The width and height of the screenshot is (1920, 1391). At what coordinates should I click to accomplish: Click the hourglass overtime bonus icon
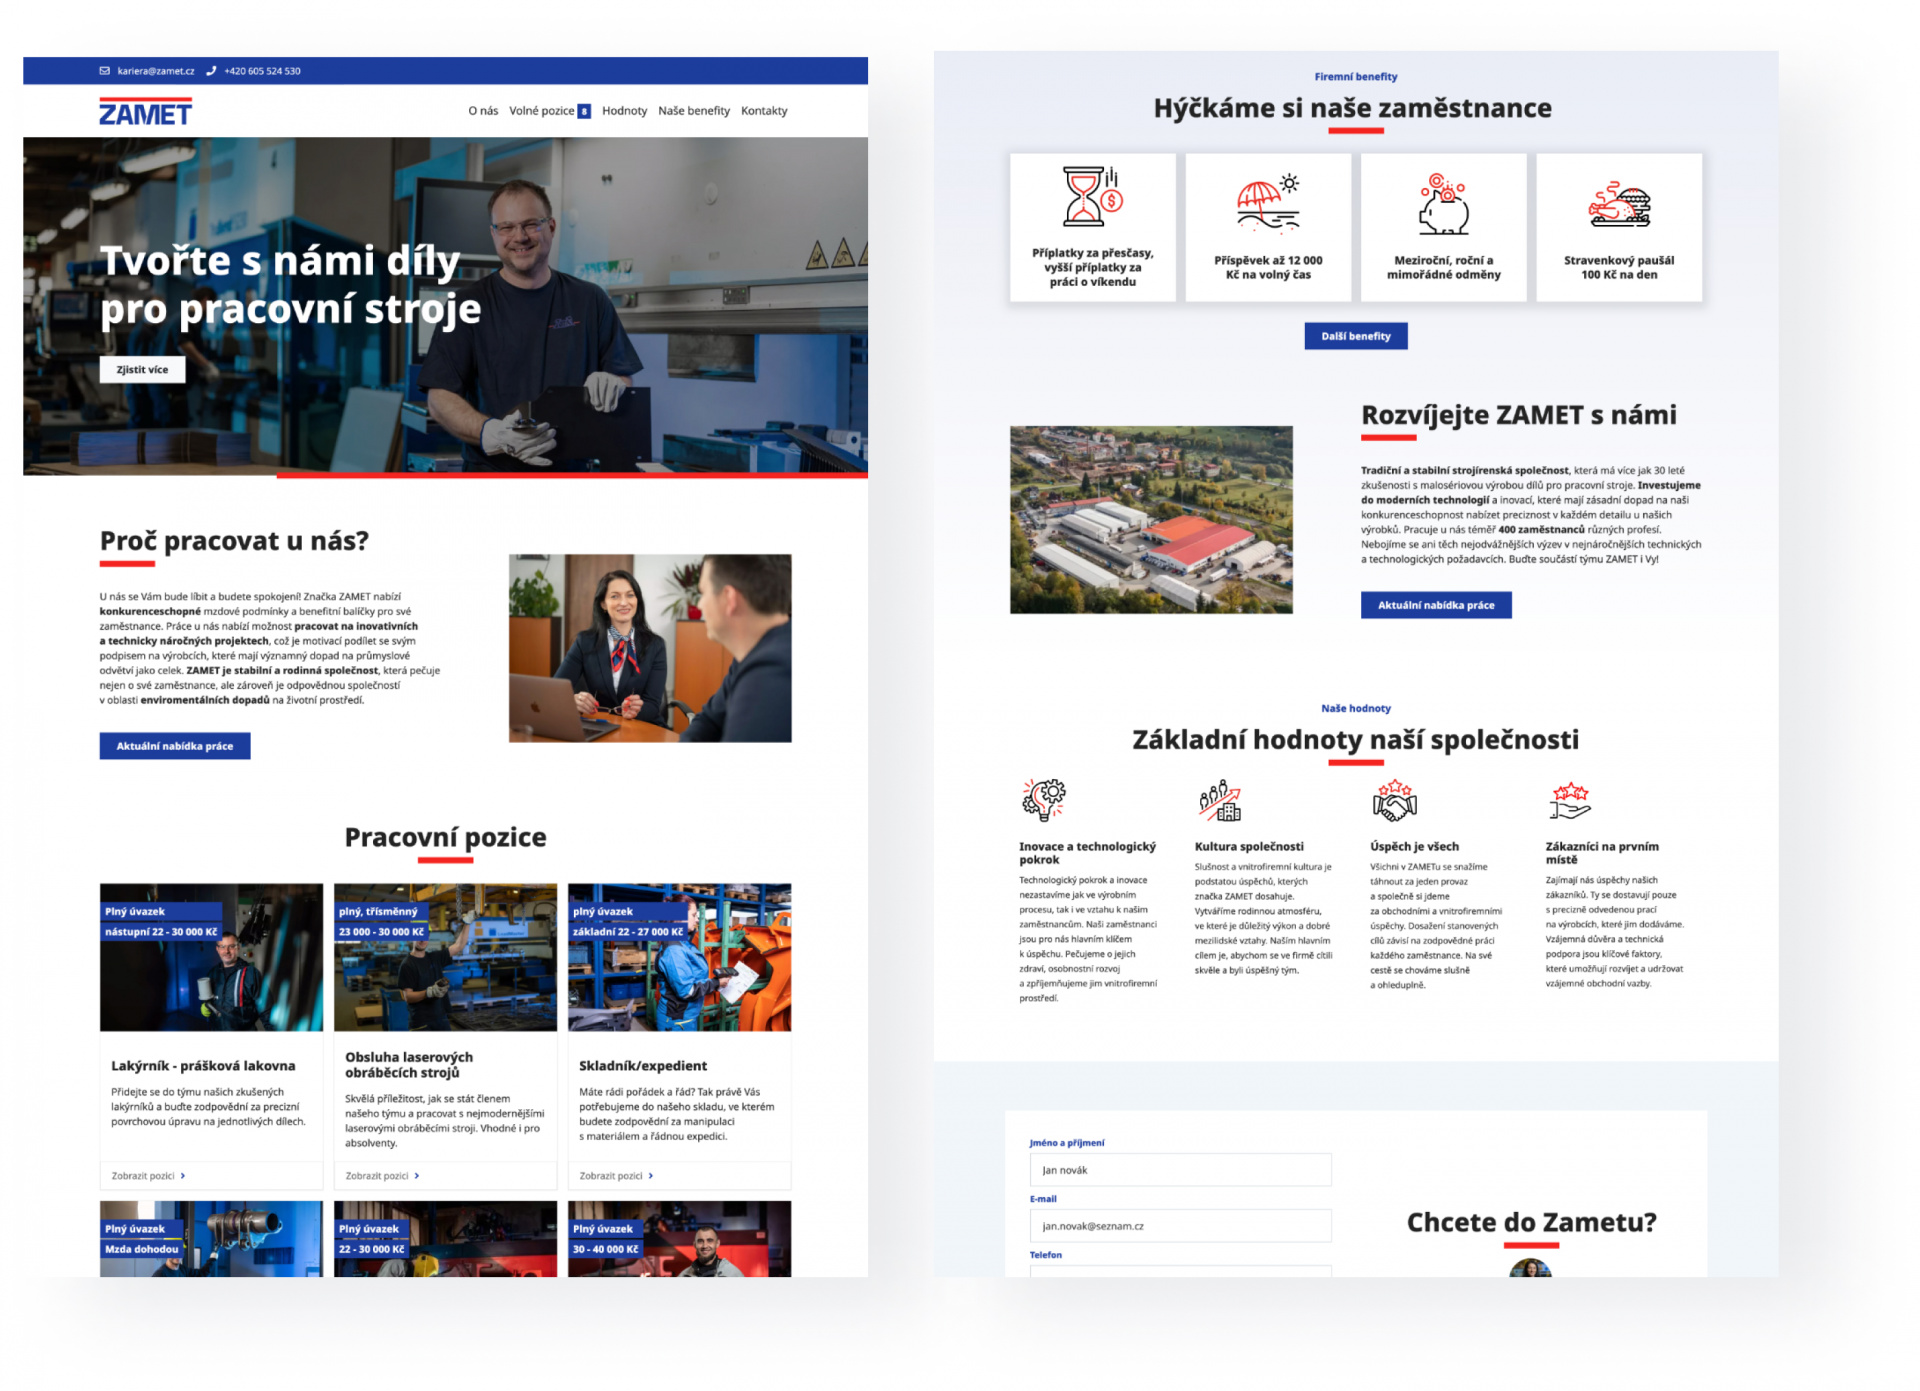[x=1092, y=197]
